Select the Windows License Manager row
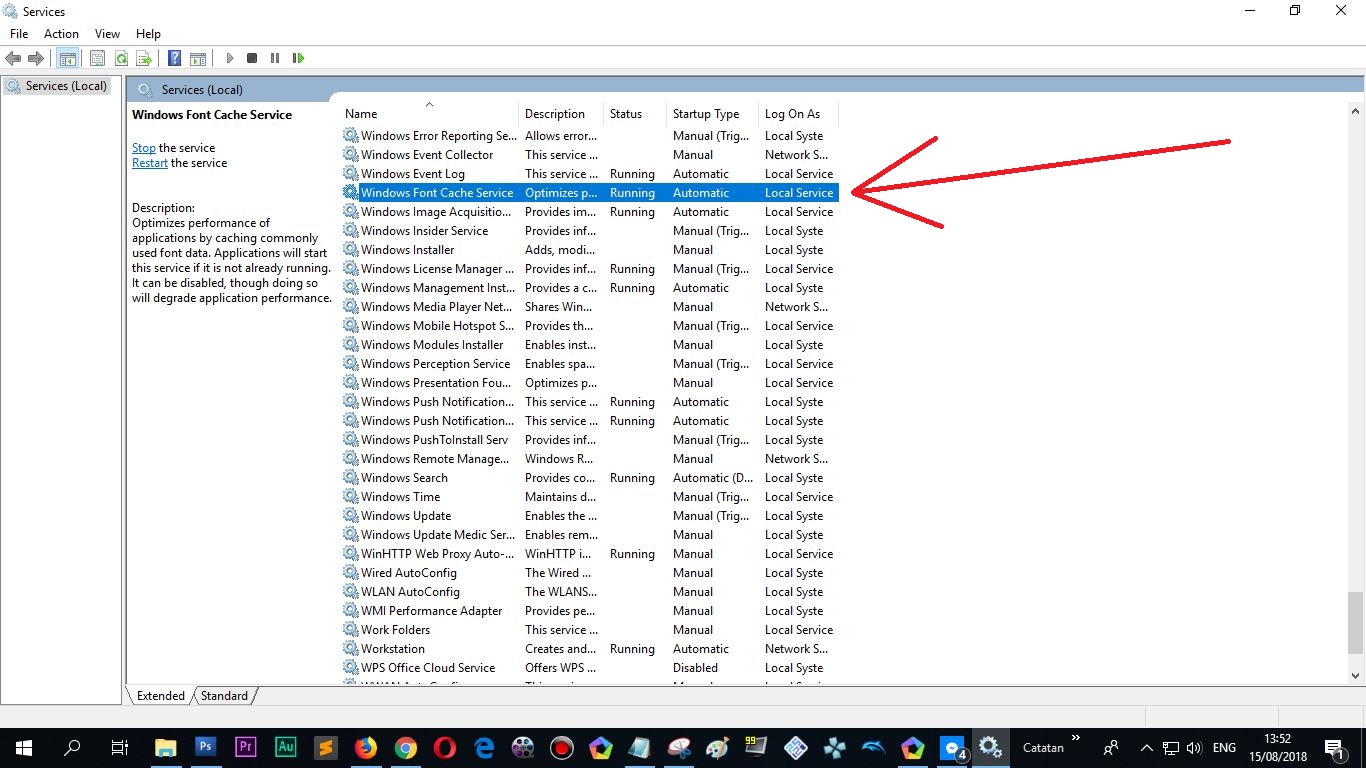This screenshot has width=1366, height=768. (x=590, y=269)
